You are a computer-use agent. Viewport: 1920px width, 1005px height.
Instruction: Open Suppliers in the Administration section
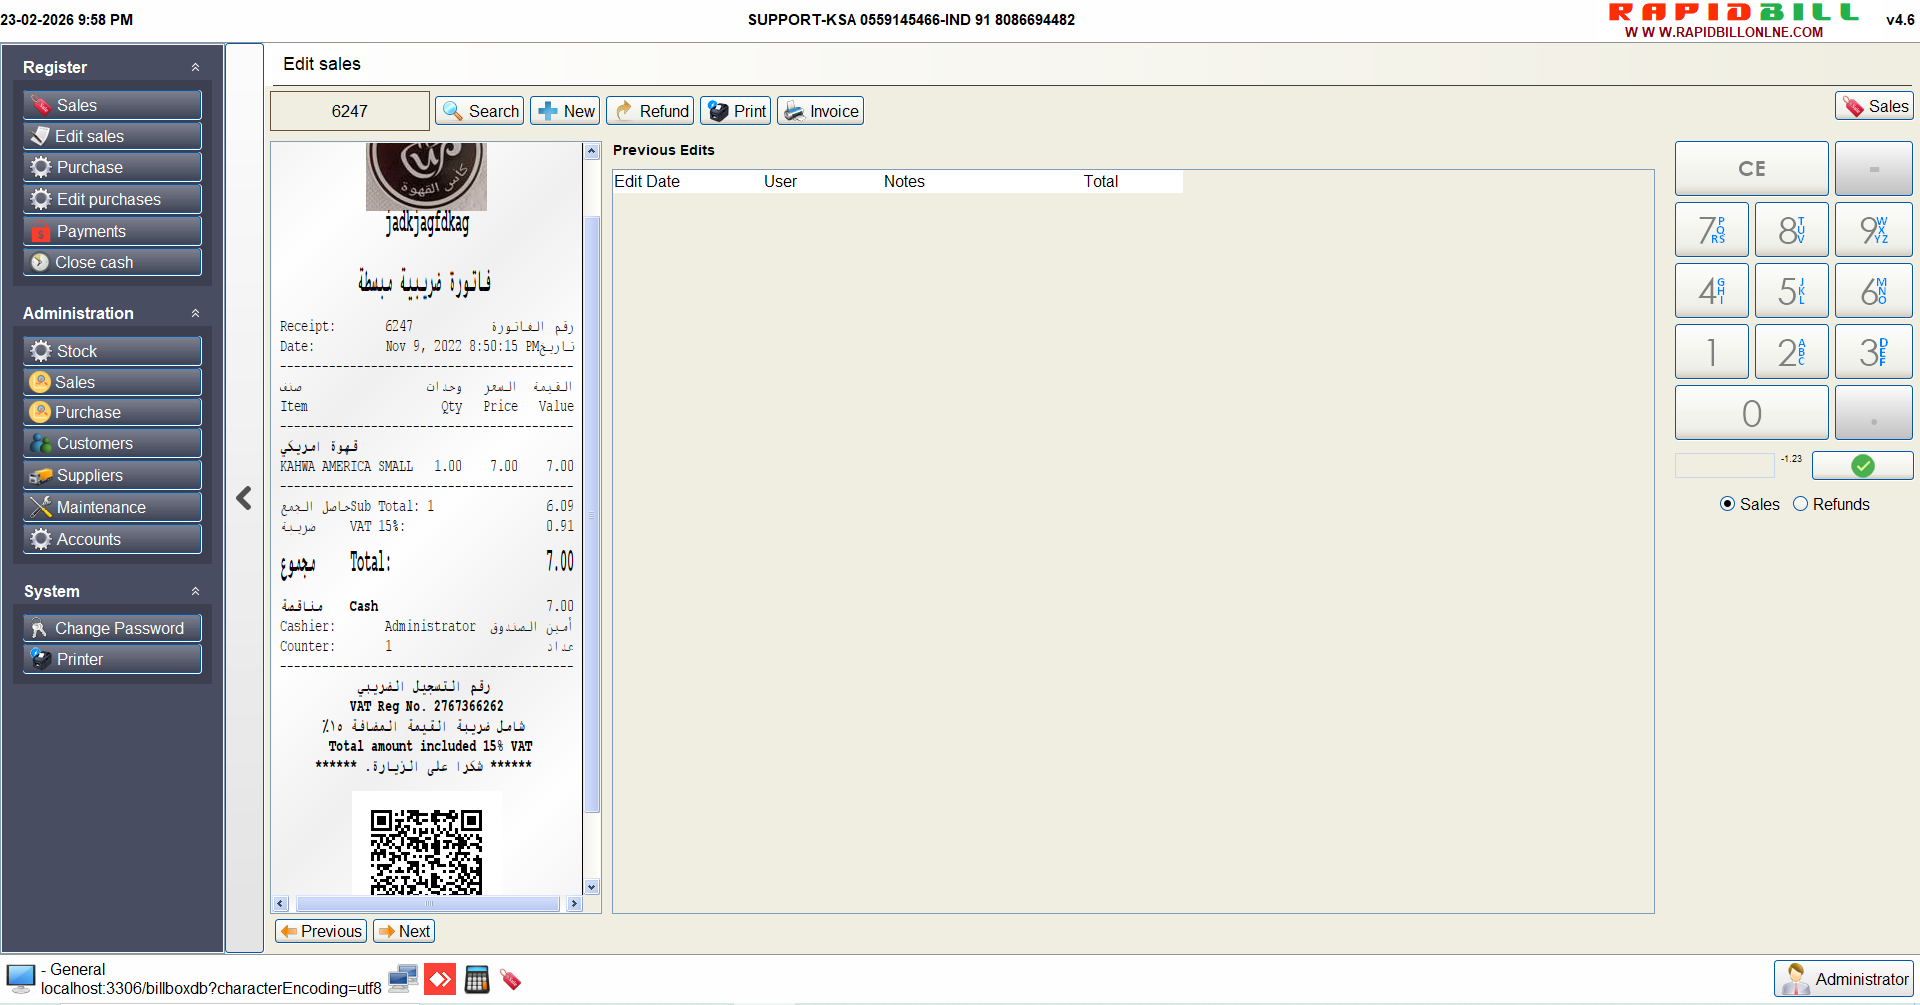tap(112, 475)
